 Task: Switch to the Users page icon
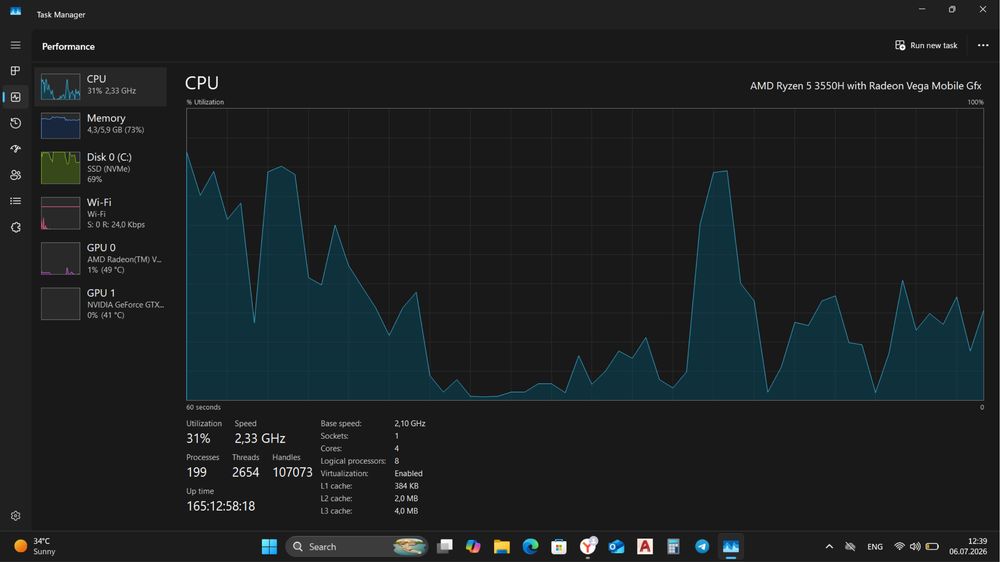[15, 175]
